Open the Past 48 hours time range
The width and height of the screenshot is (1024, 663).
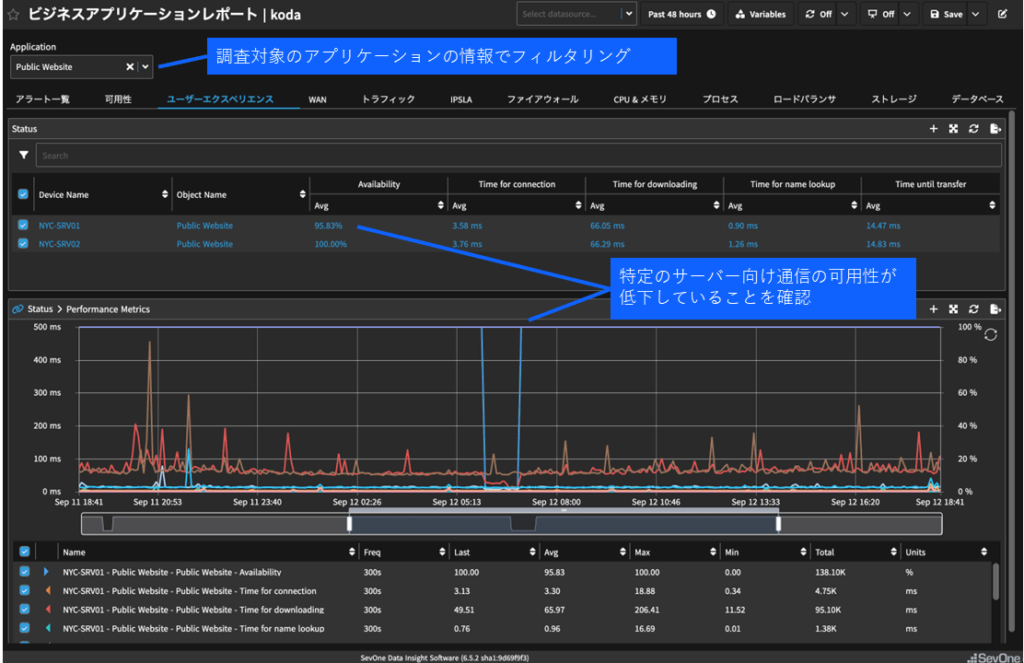pos(681,15)
